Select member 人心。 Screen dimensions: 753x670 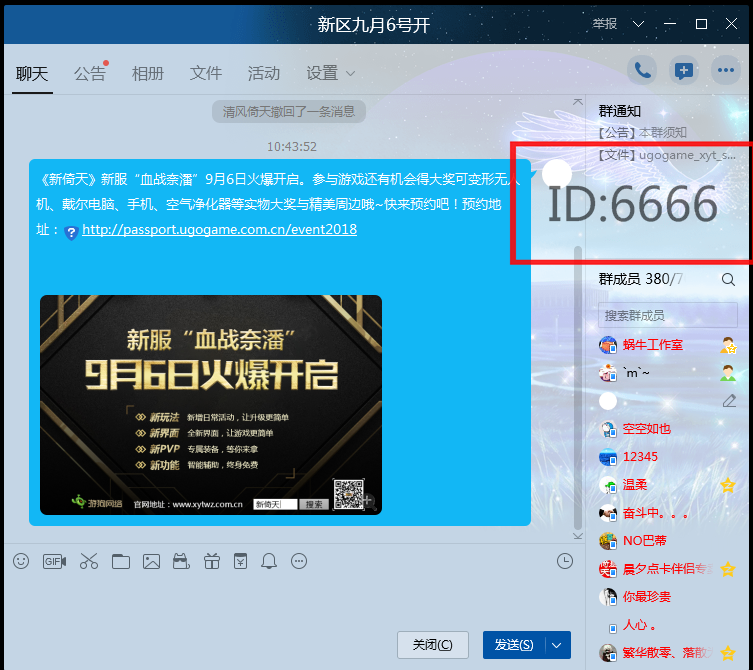click(640, 625)
